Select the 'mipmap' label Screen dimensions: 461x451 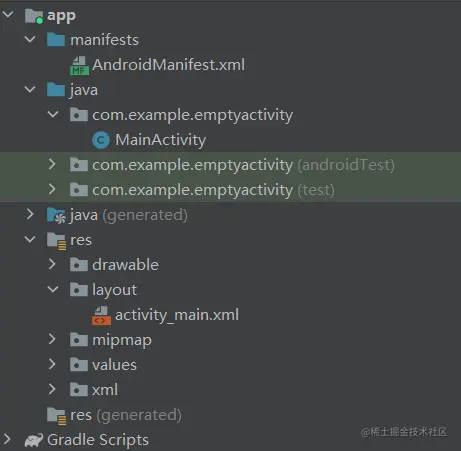pos(122,340)
